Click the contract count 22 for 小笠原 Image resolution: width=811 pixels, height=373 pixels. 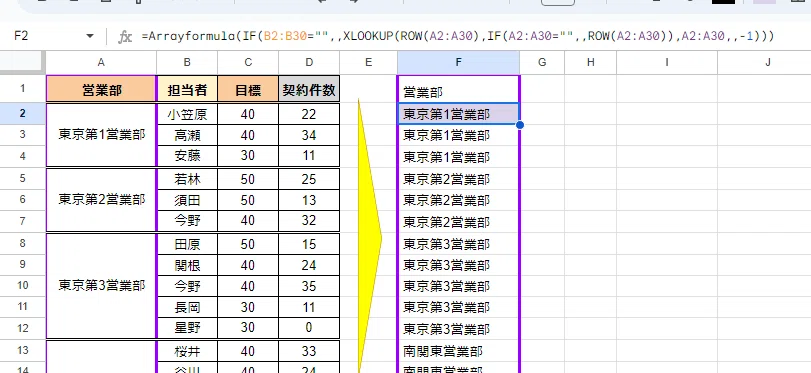tap(309, 114)
